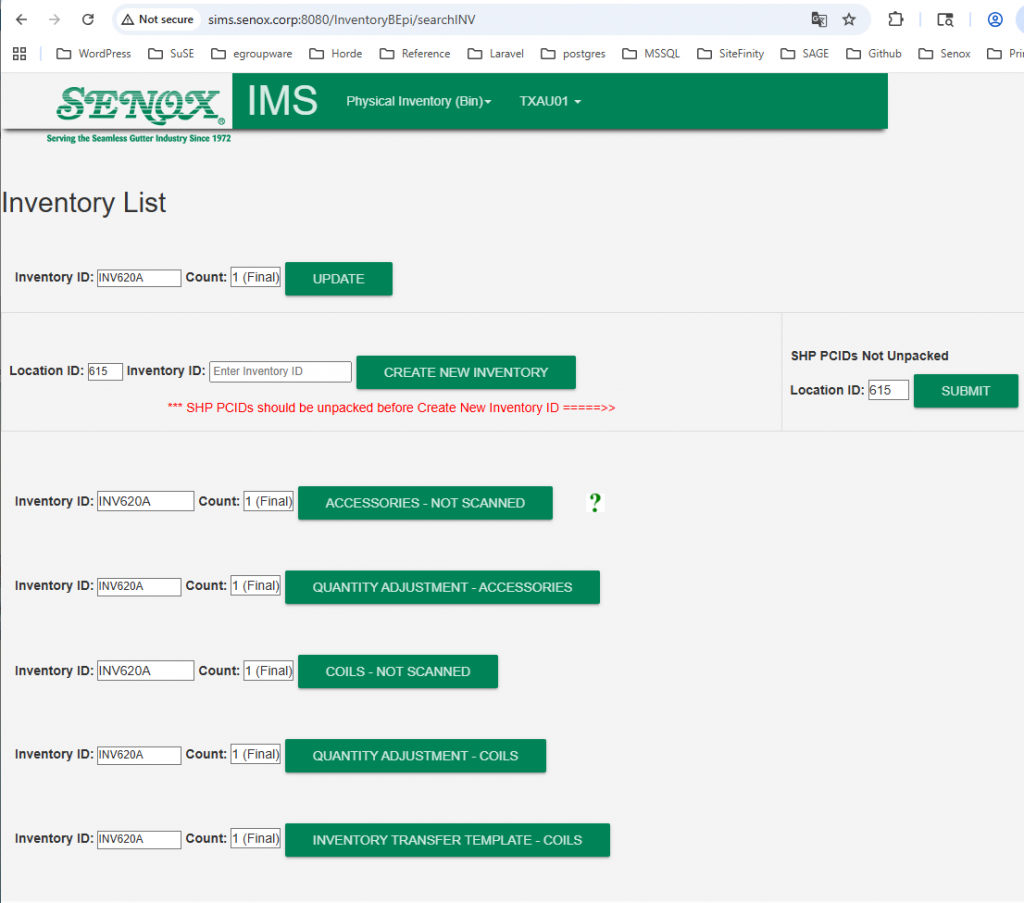The width and height of the screenshot is (1024, 903).
Task: Click the Not secure site info badge
Action: 157,19
